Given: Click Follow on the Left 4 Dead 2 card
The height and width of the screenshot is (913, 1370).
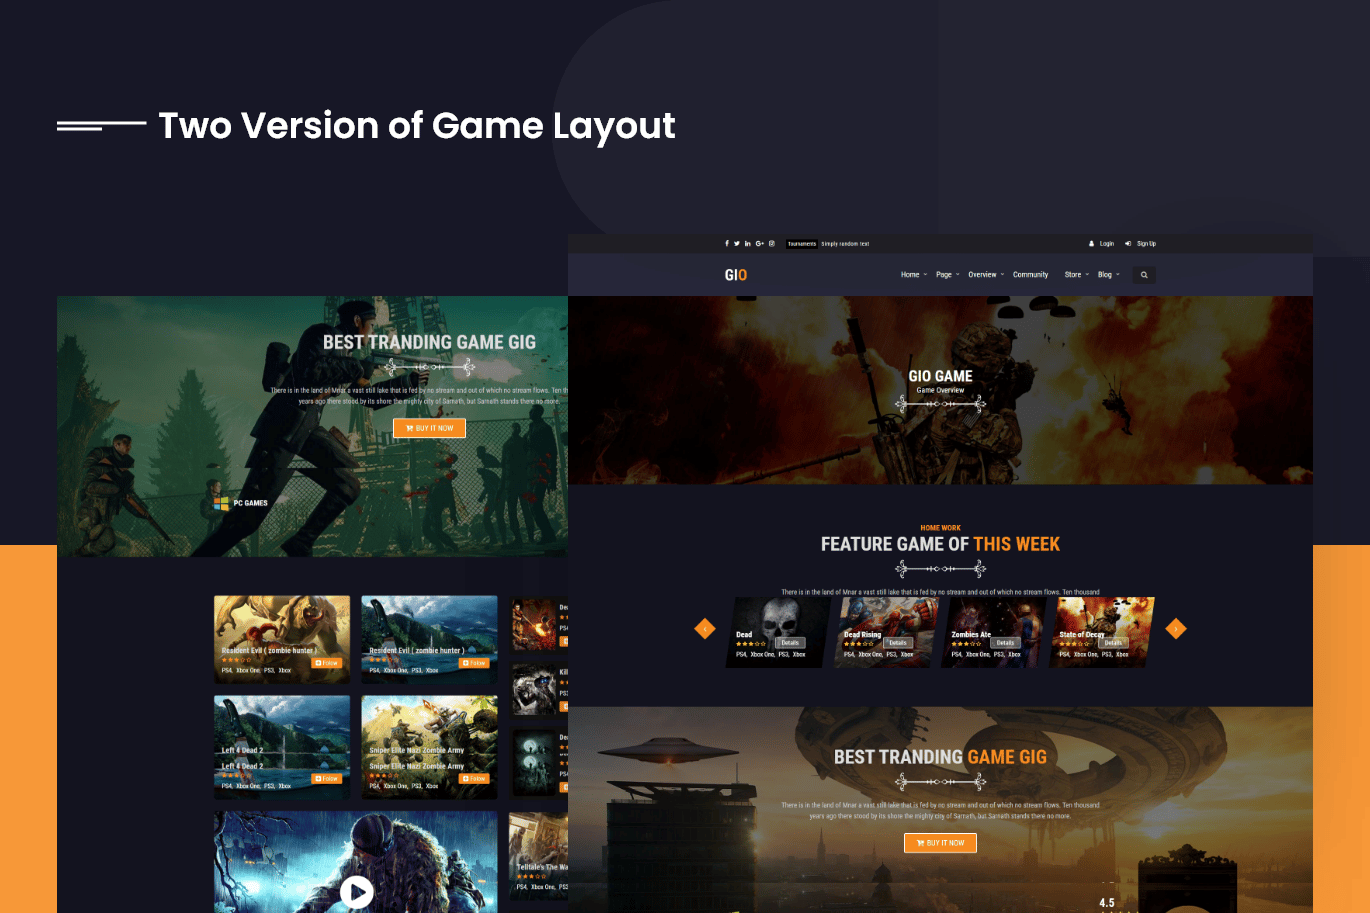Looking at the screenshot, I should 327,778.
